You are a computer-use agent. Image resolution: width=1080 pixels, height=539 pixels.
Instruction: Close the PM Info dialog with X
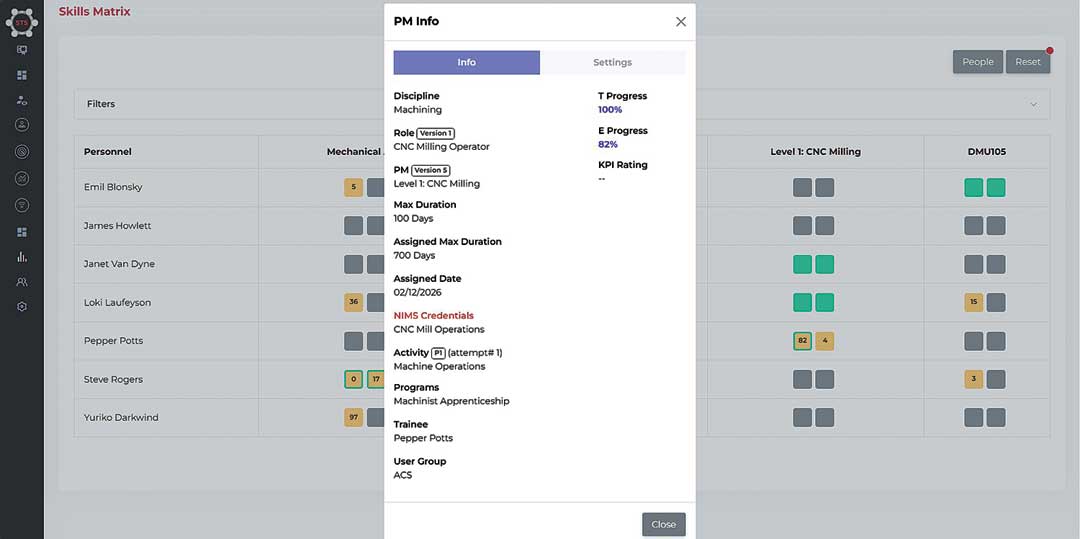[681, 21]
